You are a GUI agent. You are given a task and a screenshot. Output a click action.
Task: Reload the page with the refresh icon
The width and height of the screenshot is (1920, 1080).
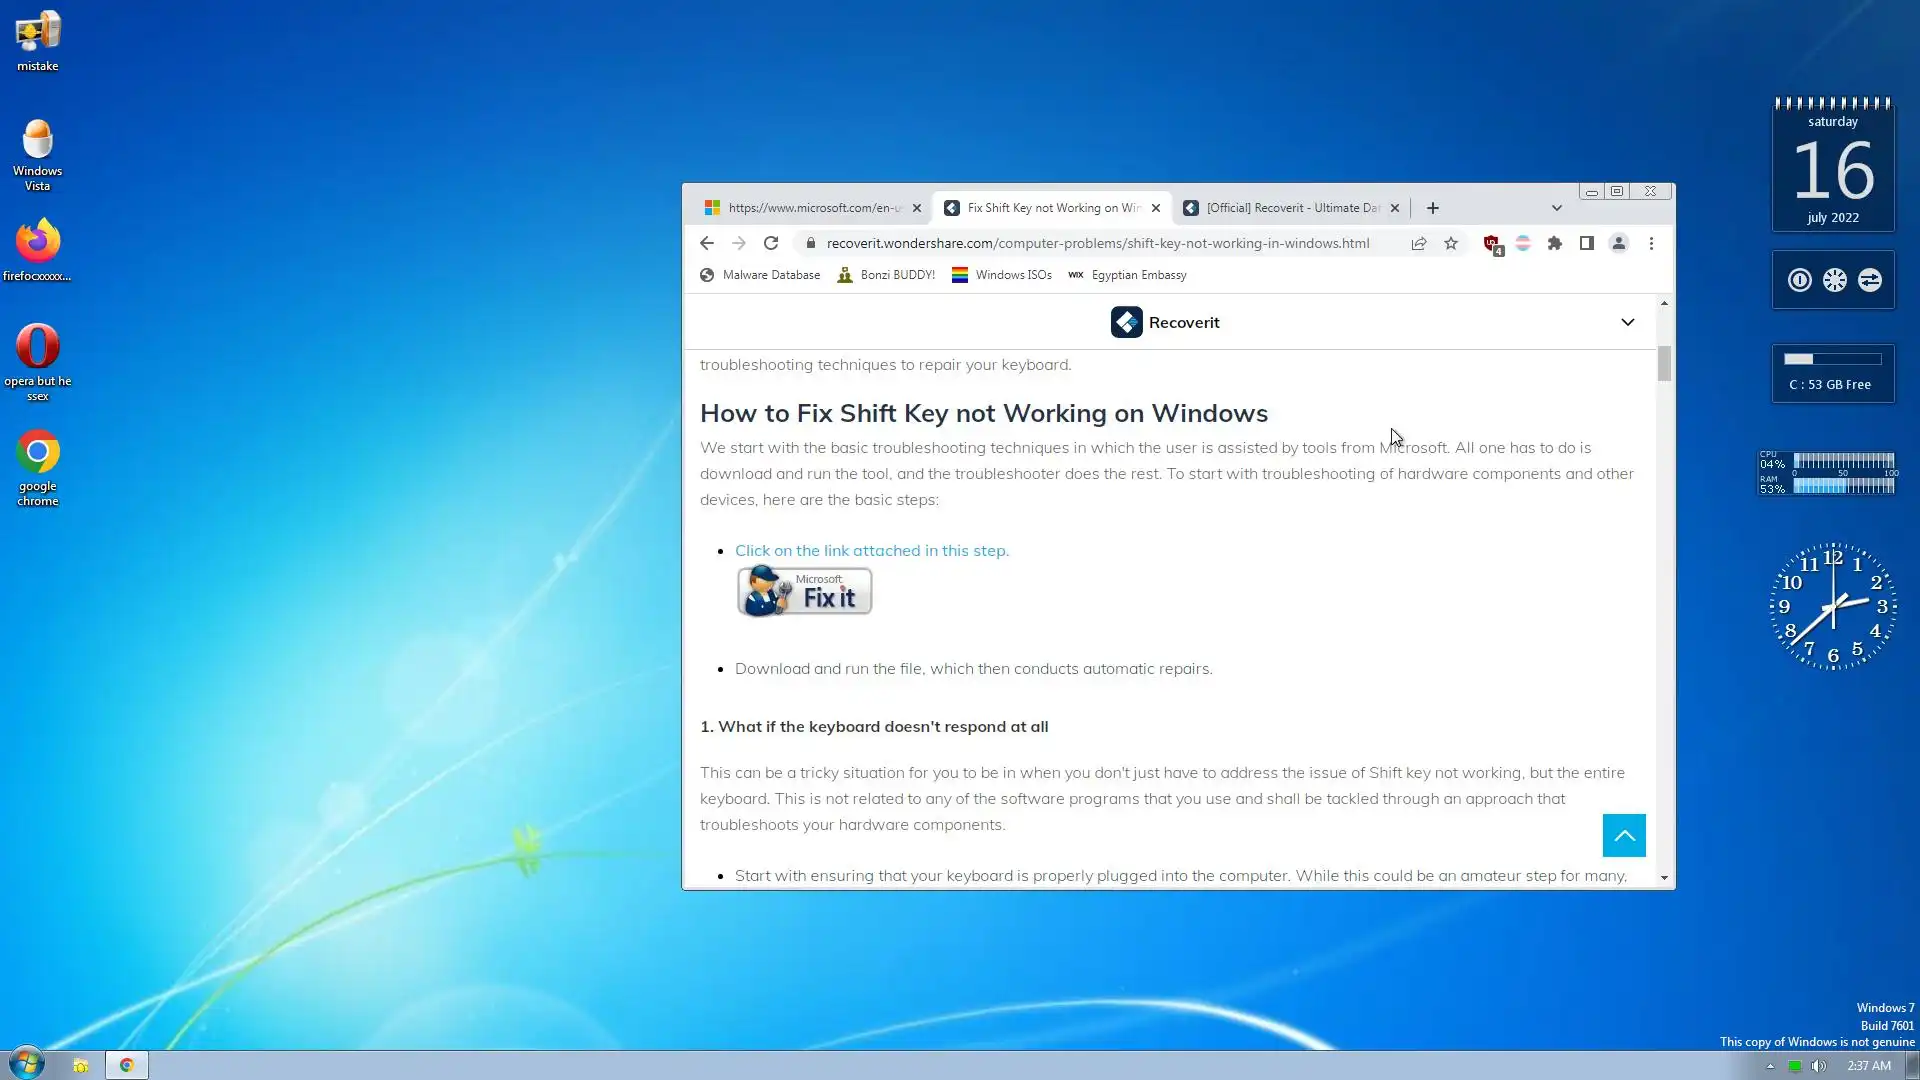770,243
